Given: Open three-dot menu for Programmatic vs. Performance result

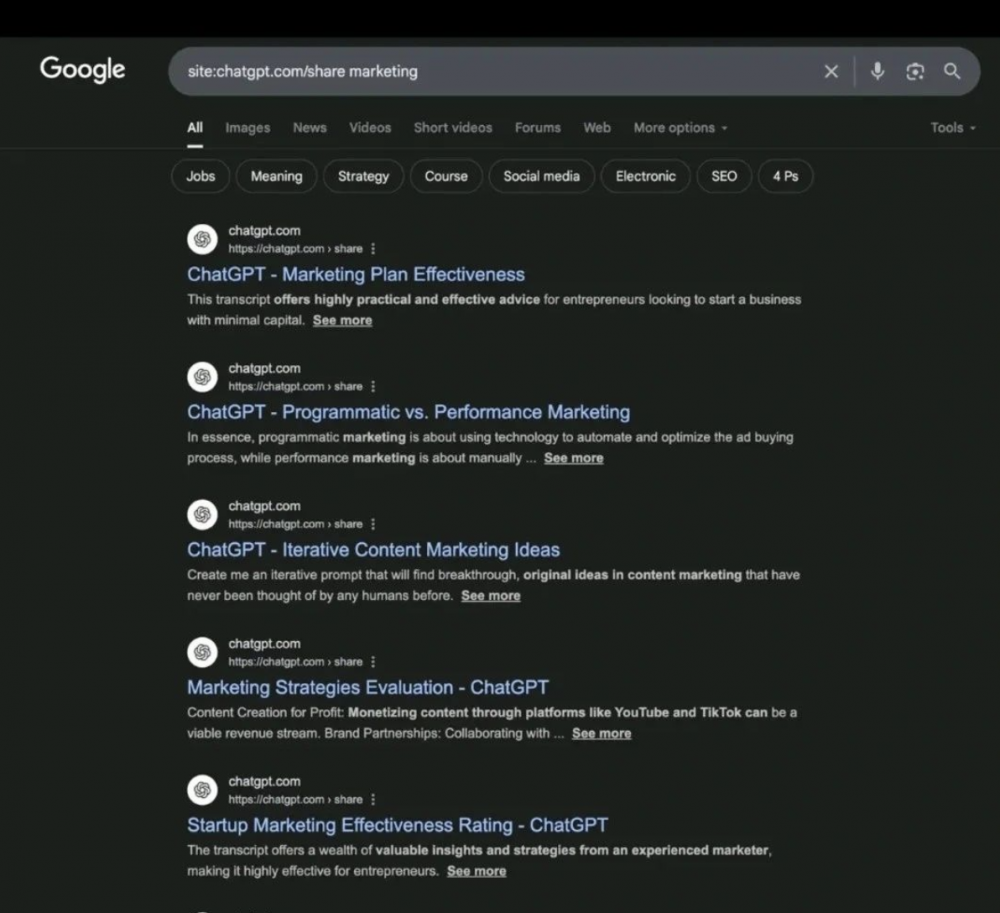Looking at the screenshot, I should coord(373,386).
